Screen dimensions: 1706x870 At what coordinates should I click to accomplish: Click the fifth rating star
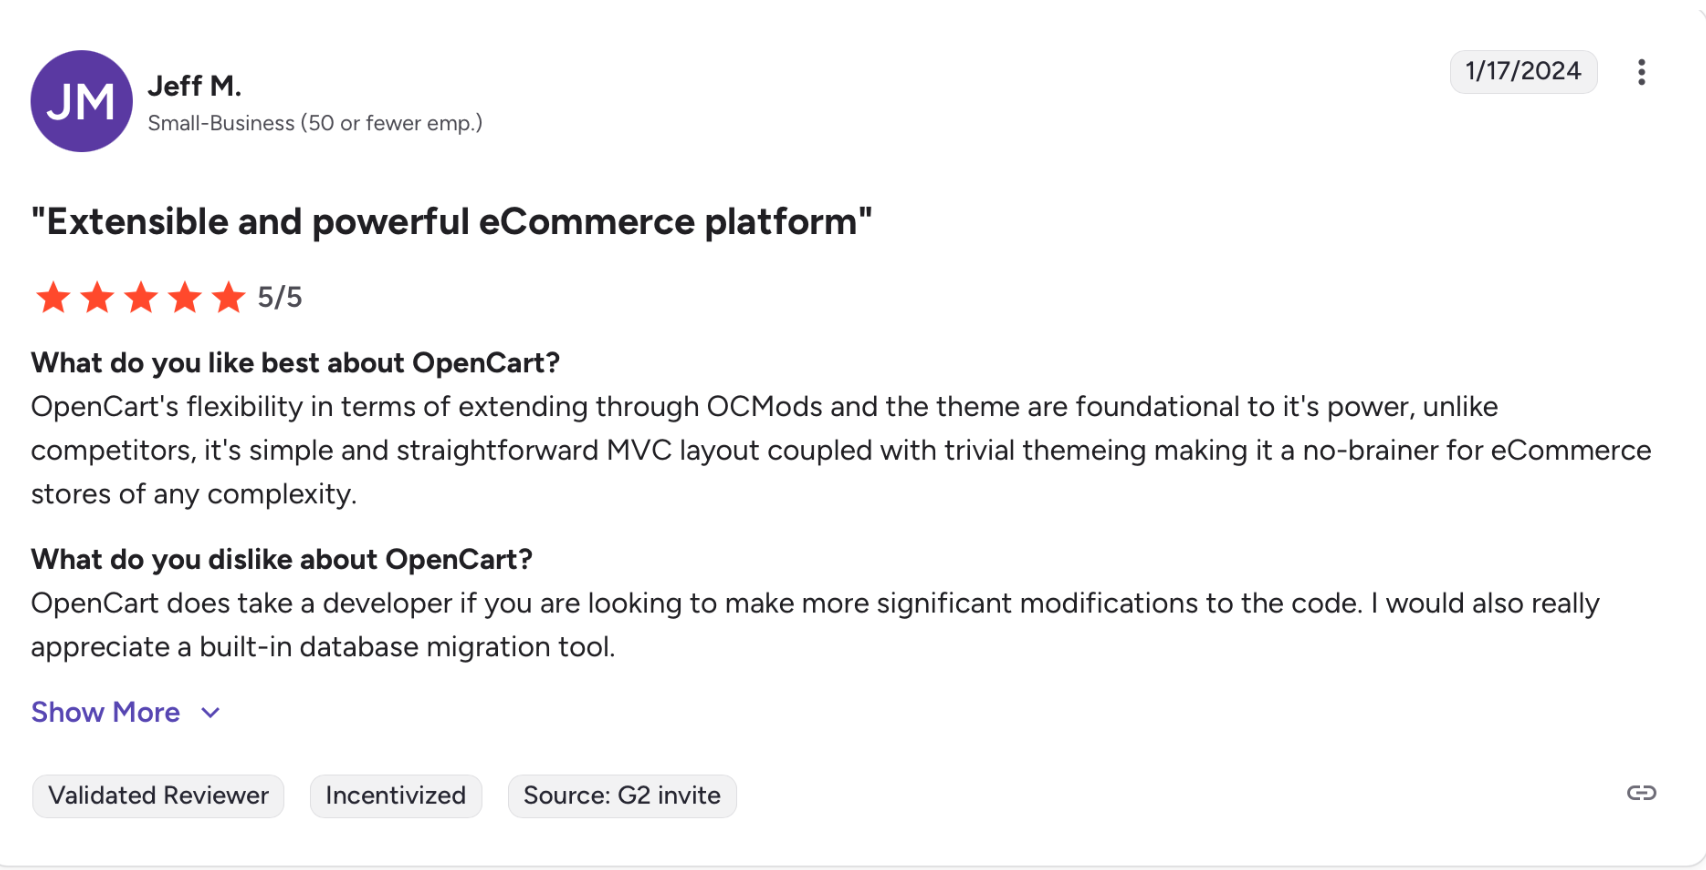[229, 297]
